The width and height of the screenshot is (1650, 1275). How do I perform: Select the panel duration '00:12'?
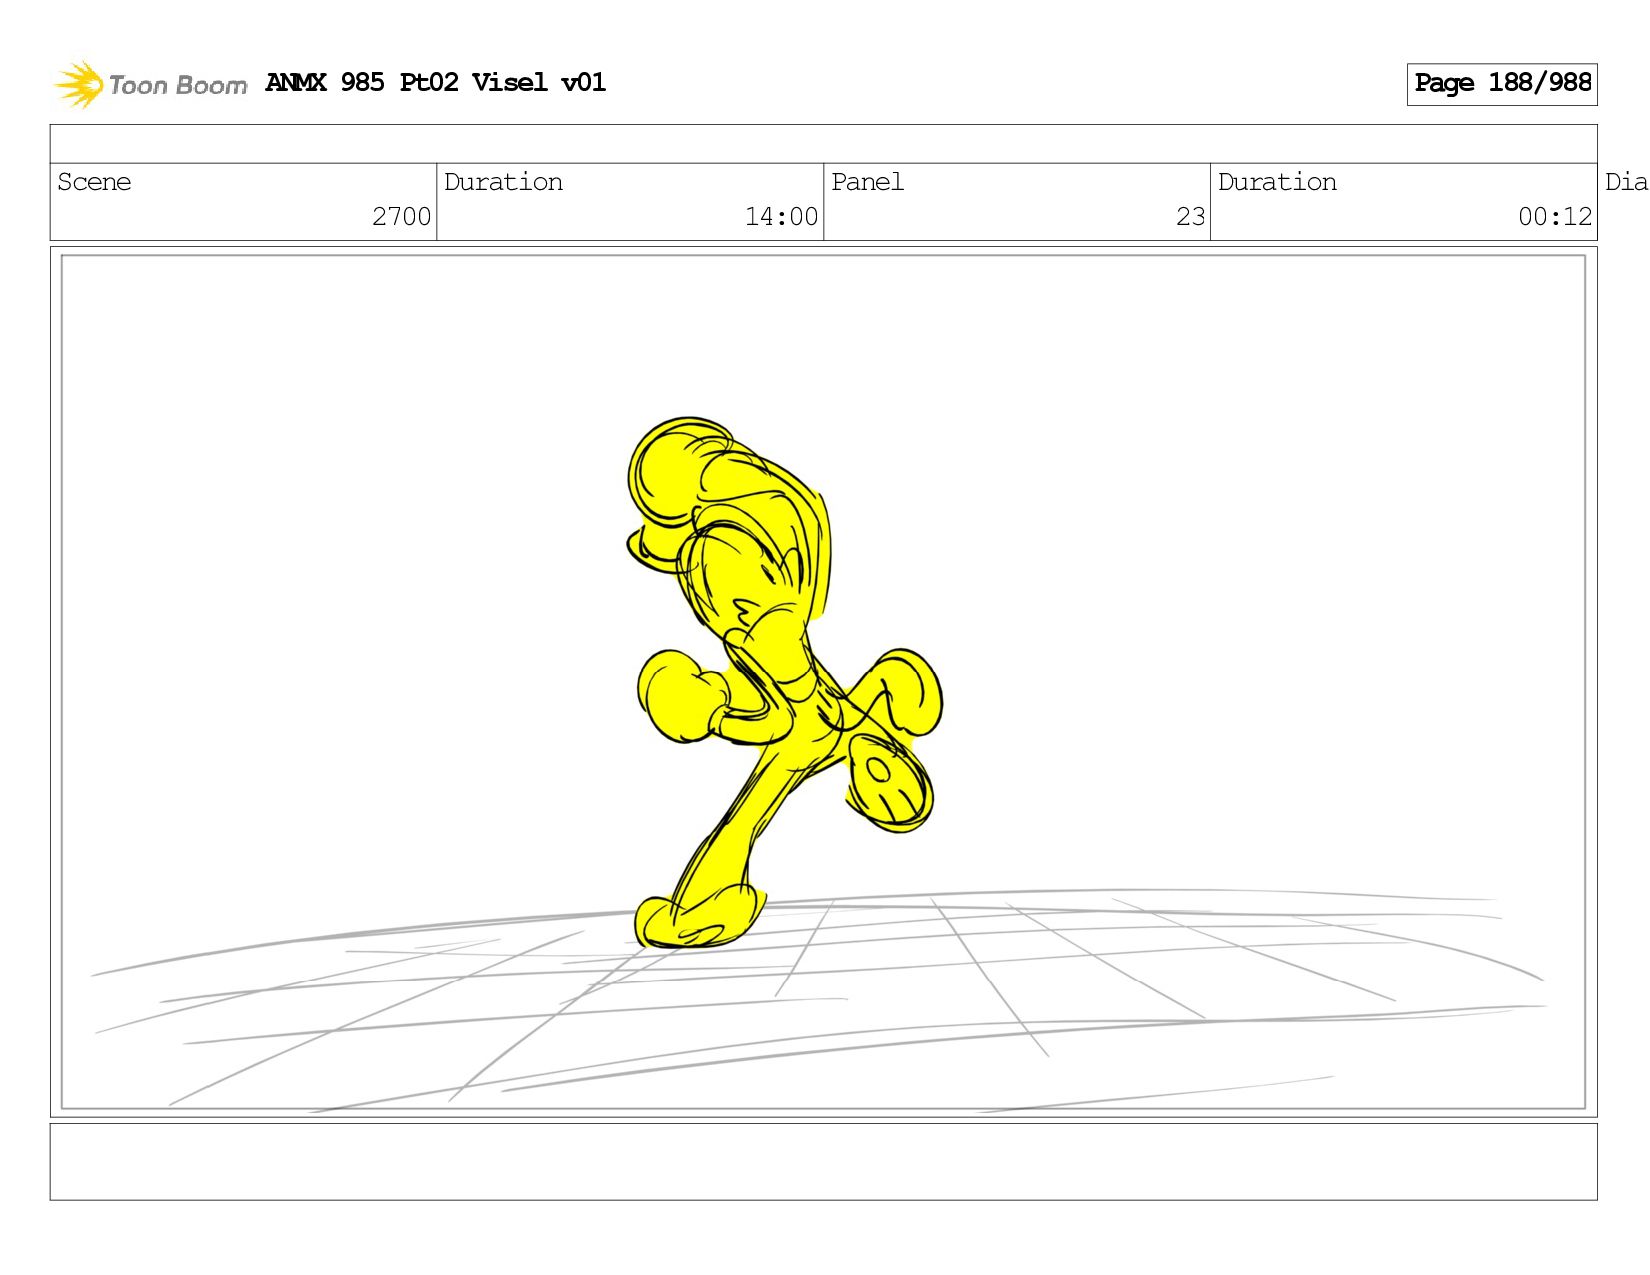click(x=1554, y=217)
